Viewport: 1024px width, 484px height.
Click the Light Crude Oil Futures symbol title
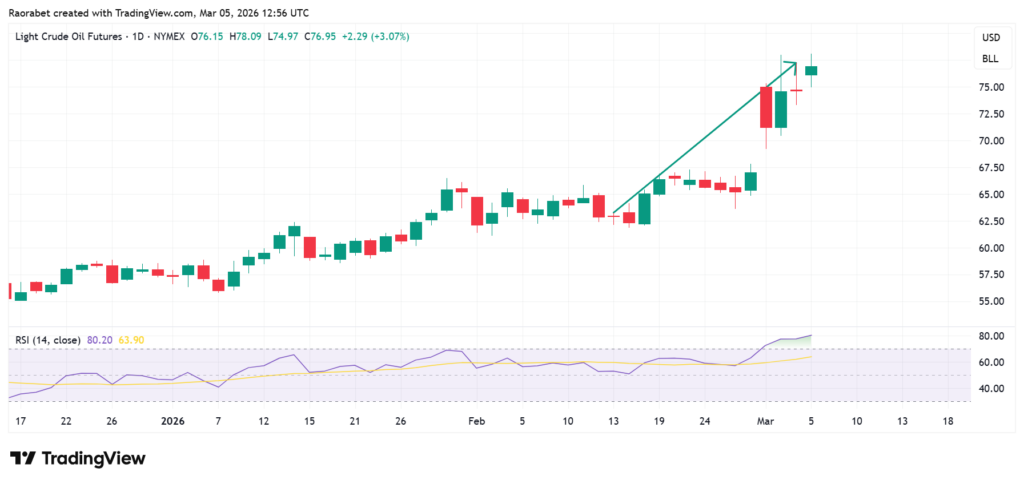point(70,37)
